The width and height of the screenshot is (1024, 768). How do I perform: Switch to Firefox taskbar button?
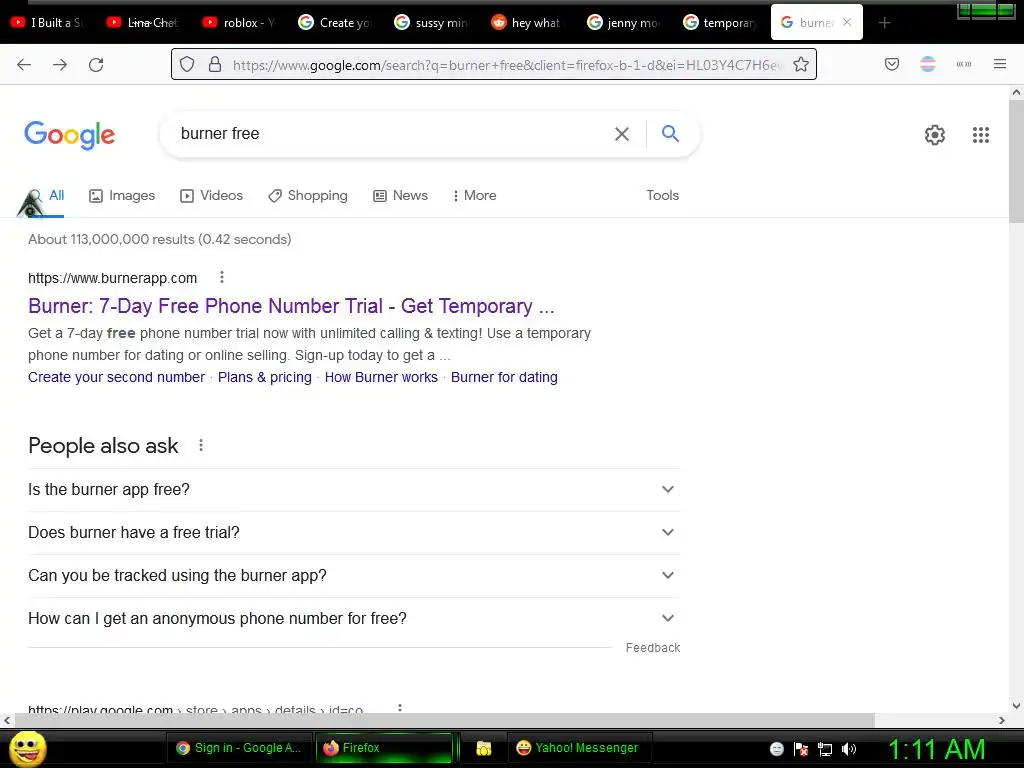point(384,748)
